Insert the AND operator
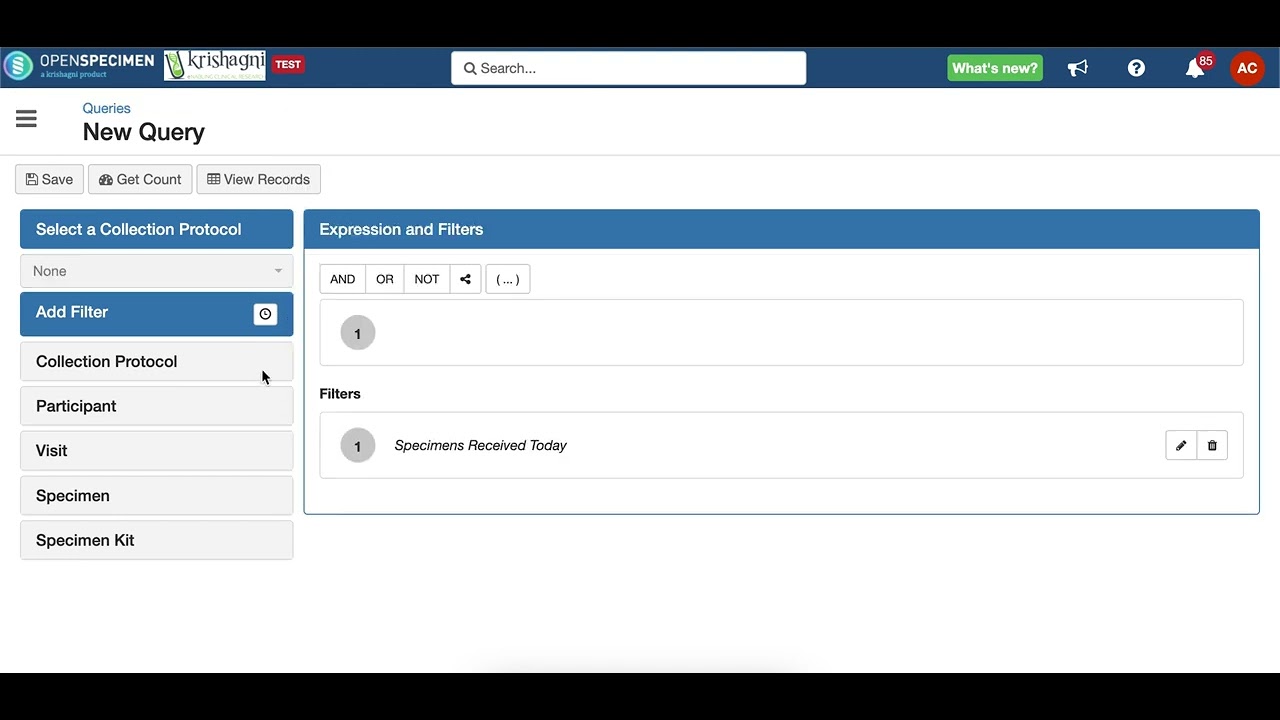The width and height of the screenshot is (1280, 720). pyautogui.click(x=342, y=279)
